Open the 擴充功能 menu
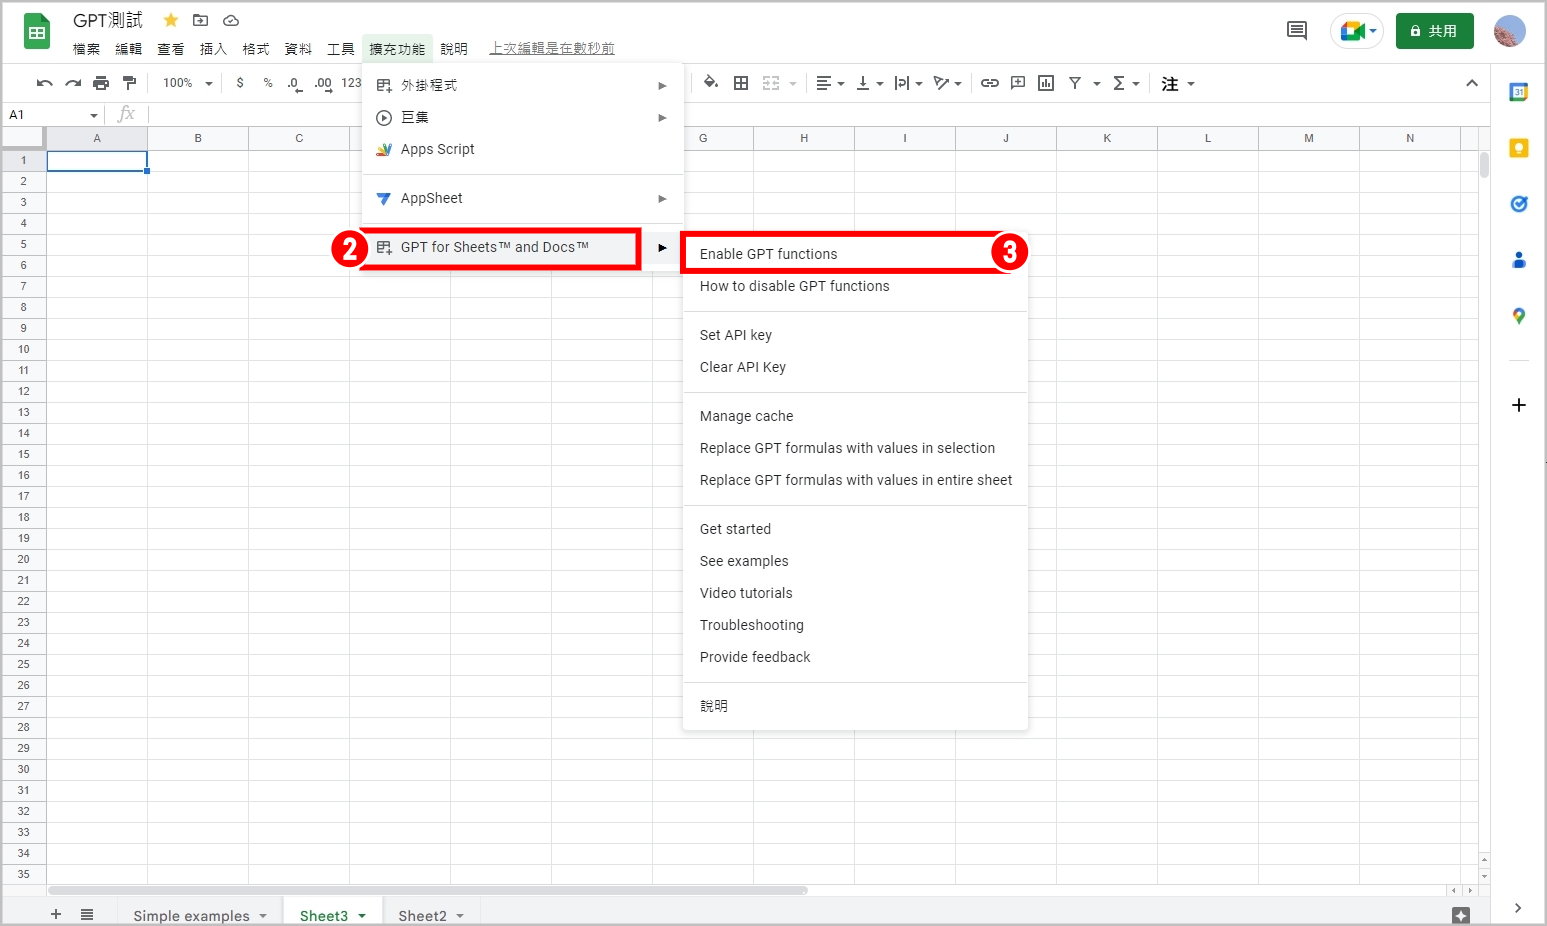The width and height of the screenshot is (1547, 926). pos(397,49)
